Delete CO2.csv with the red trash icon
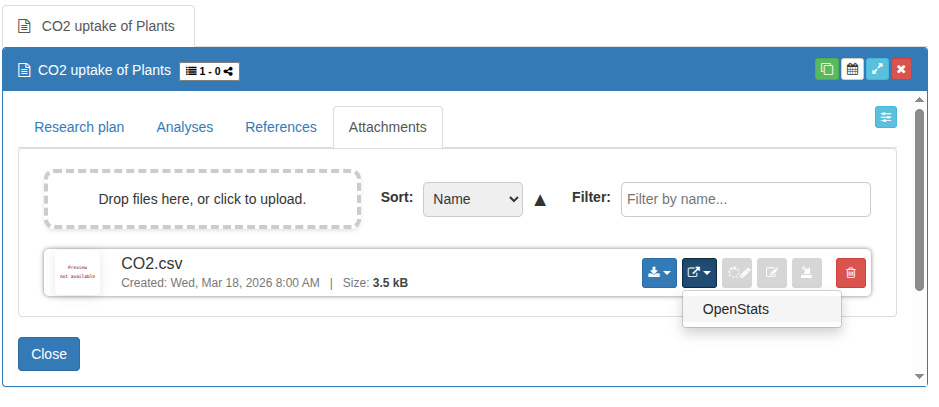Viewport: 939px width, 407px height. coord(851,273)
